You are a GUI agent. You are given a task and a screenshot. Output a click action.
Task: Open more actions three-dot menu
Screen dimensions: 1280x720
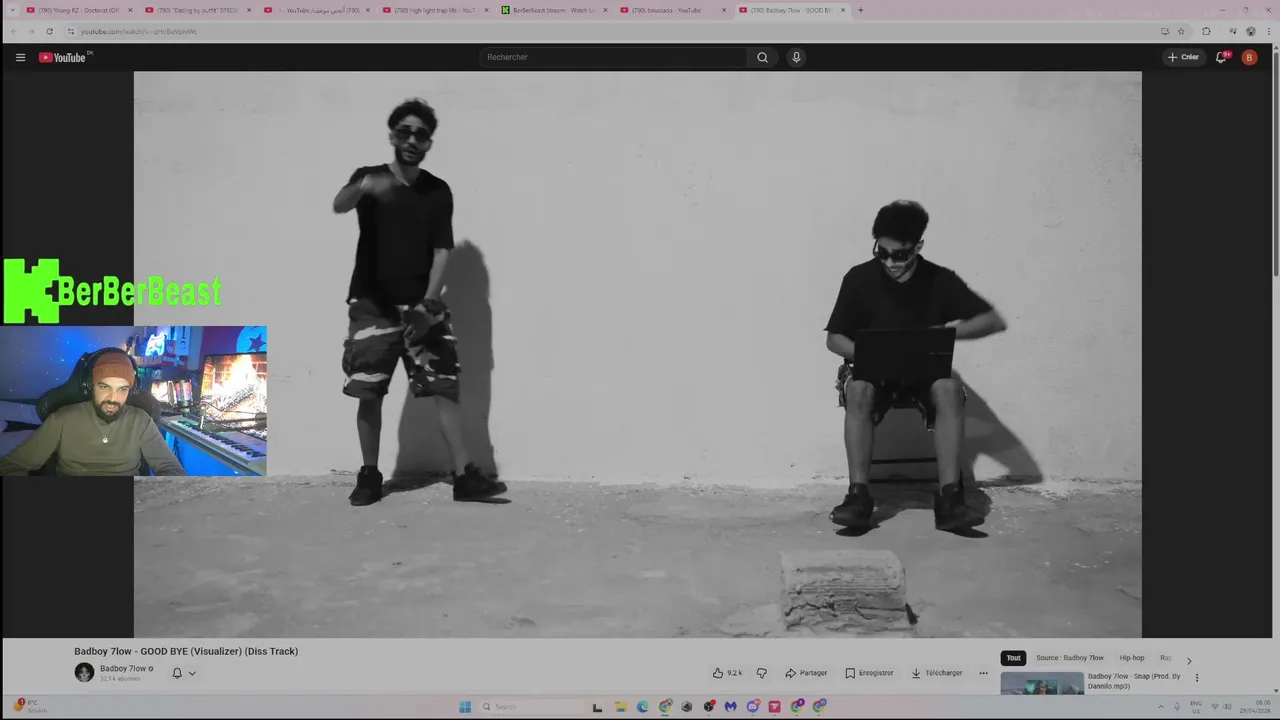[983, 673]
